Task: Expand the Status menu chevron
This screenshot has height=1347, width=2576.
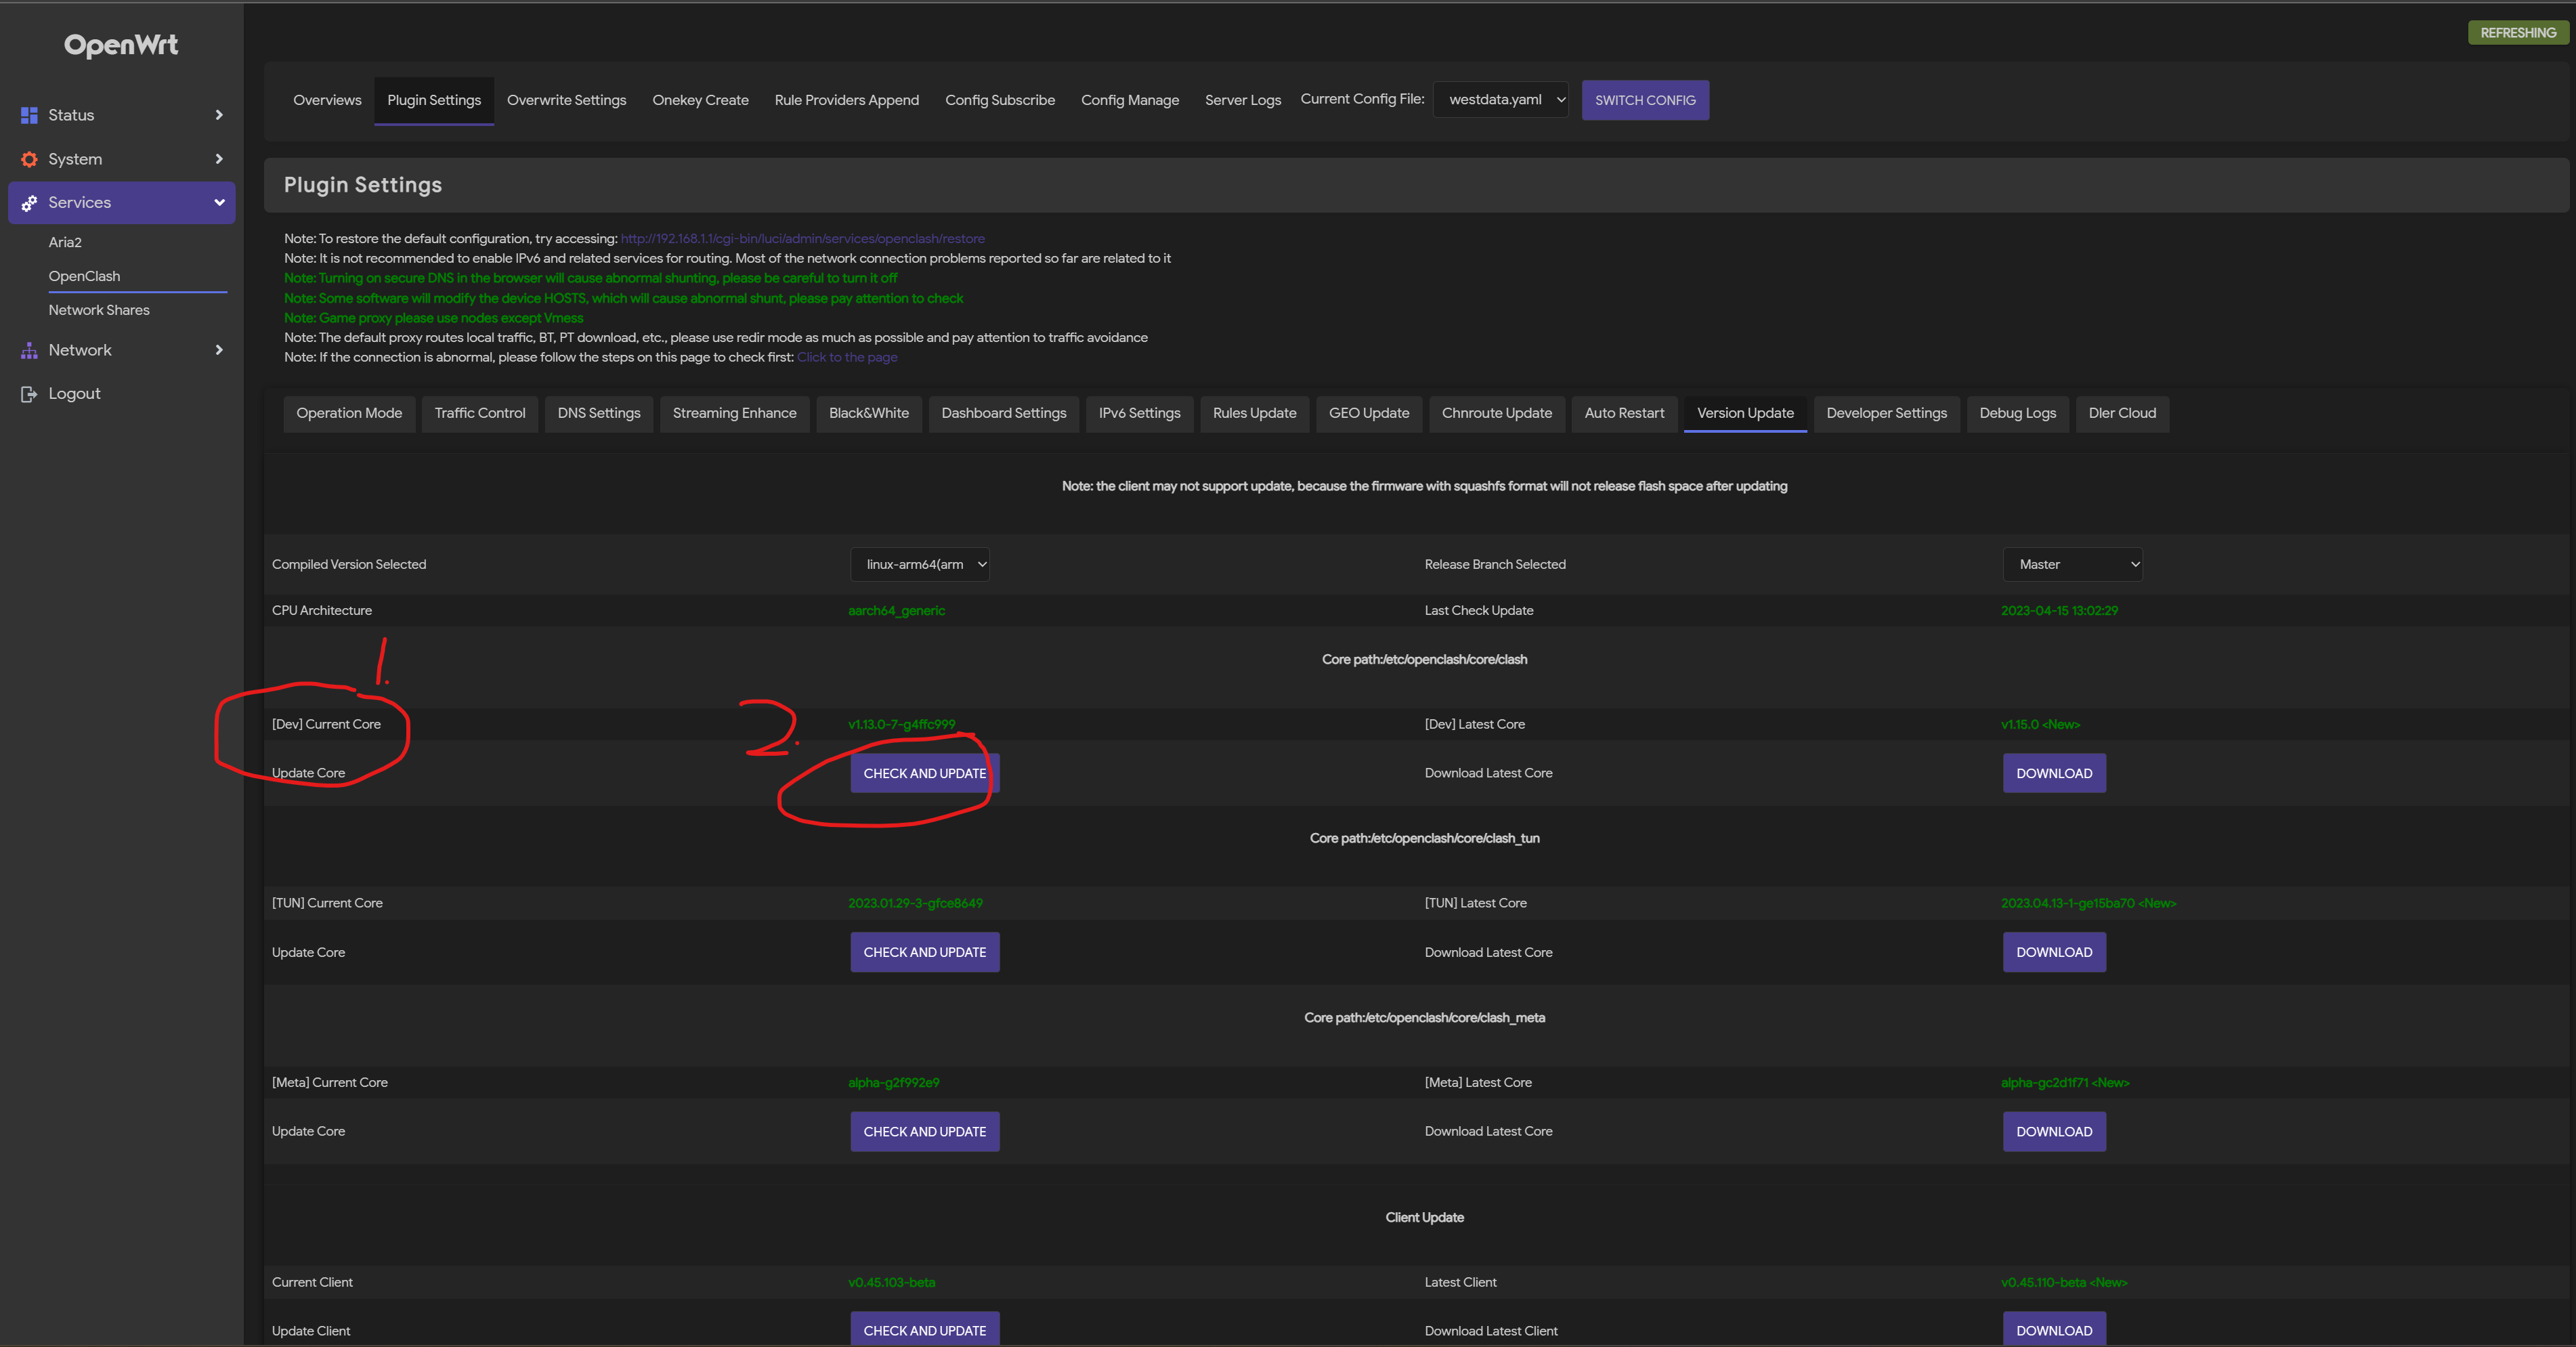Action: [219, 115]
